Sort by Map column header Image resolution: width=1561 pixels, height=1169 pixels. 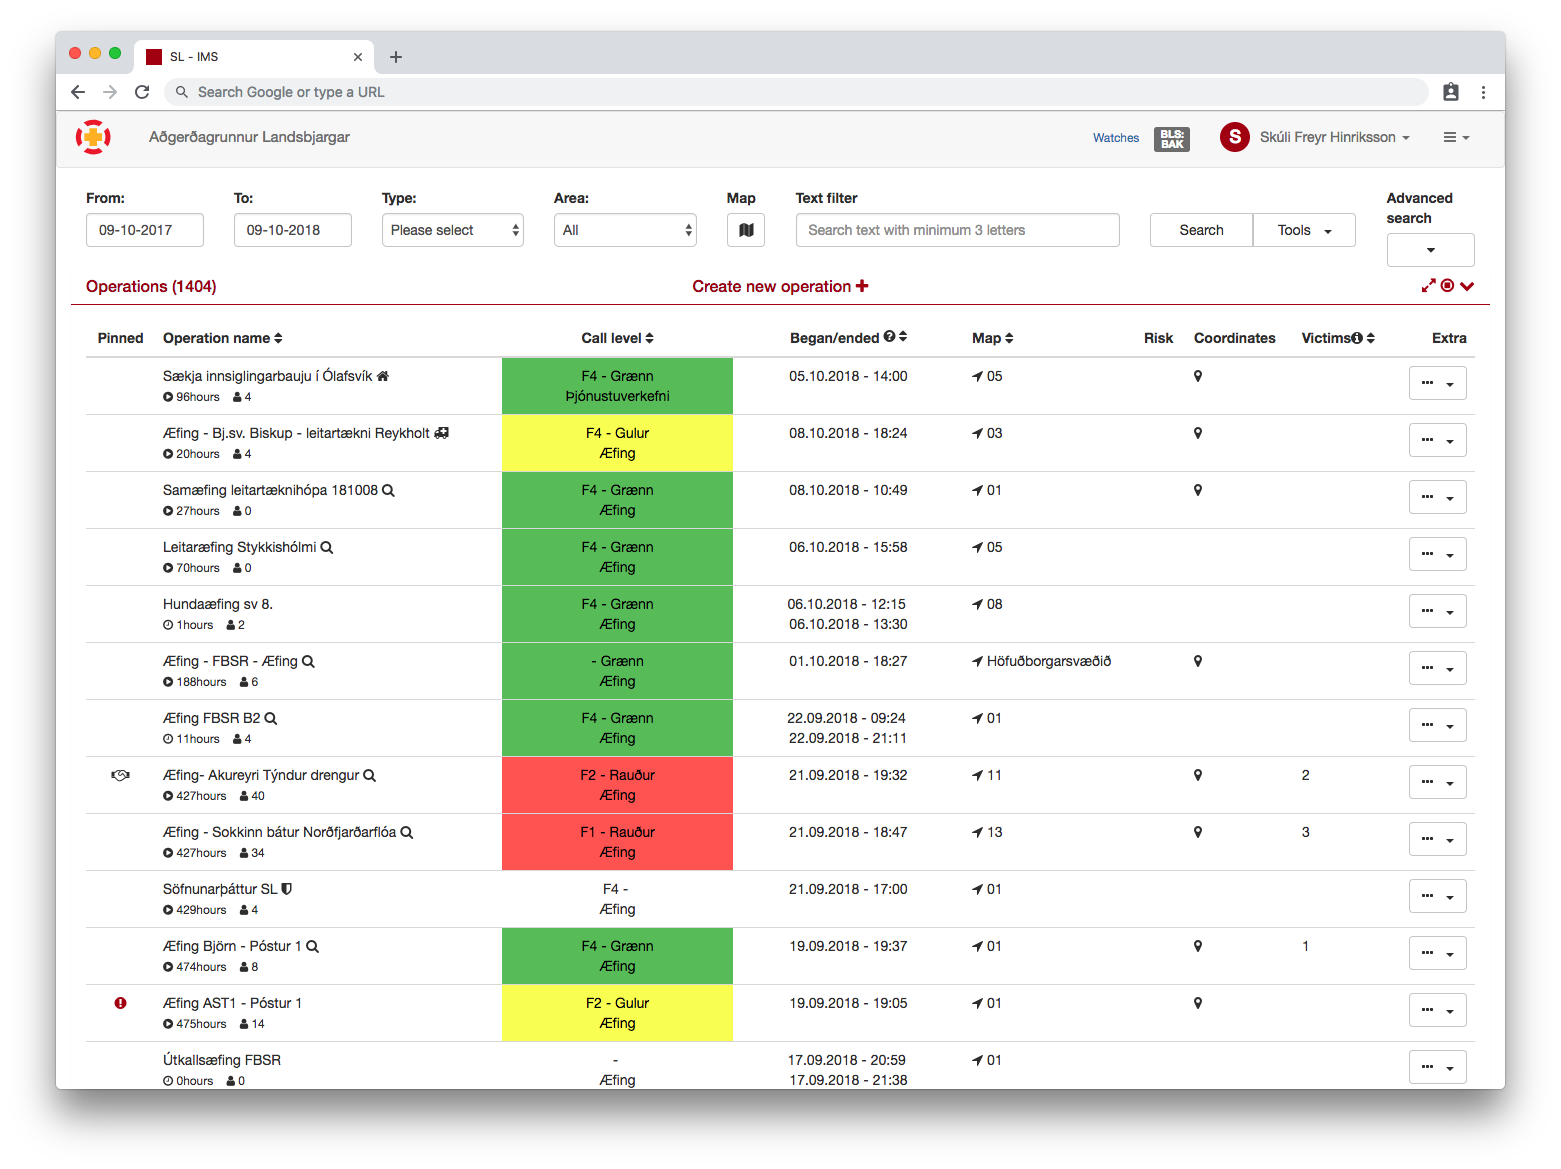pos(992,338)
